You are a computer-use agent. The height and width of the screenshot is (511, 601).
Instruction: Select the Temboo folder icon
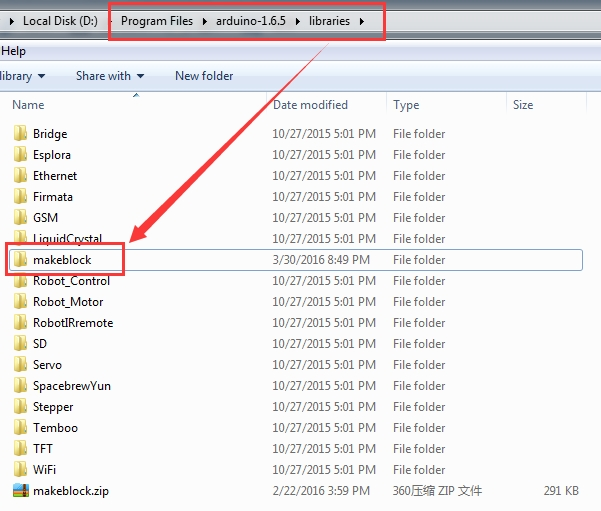pyautogui.click(x=20, y=427)
